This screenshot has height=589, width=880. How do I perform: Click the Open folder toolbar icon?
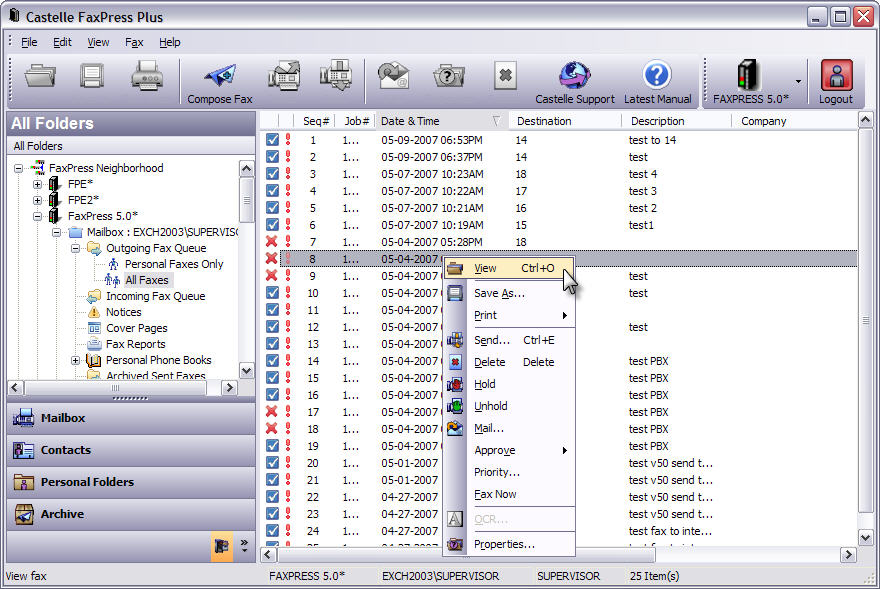click(x=40, y=75)
